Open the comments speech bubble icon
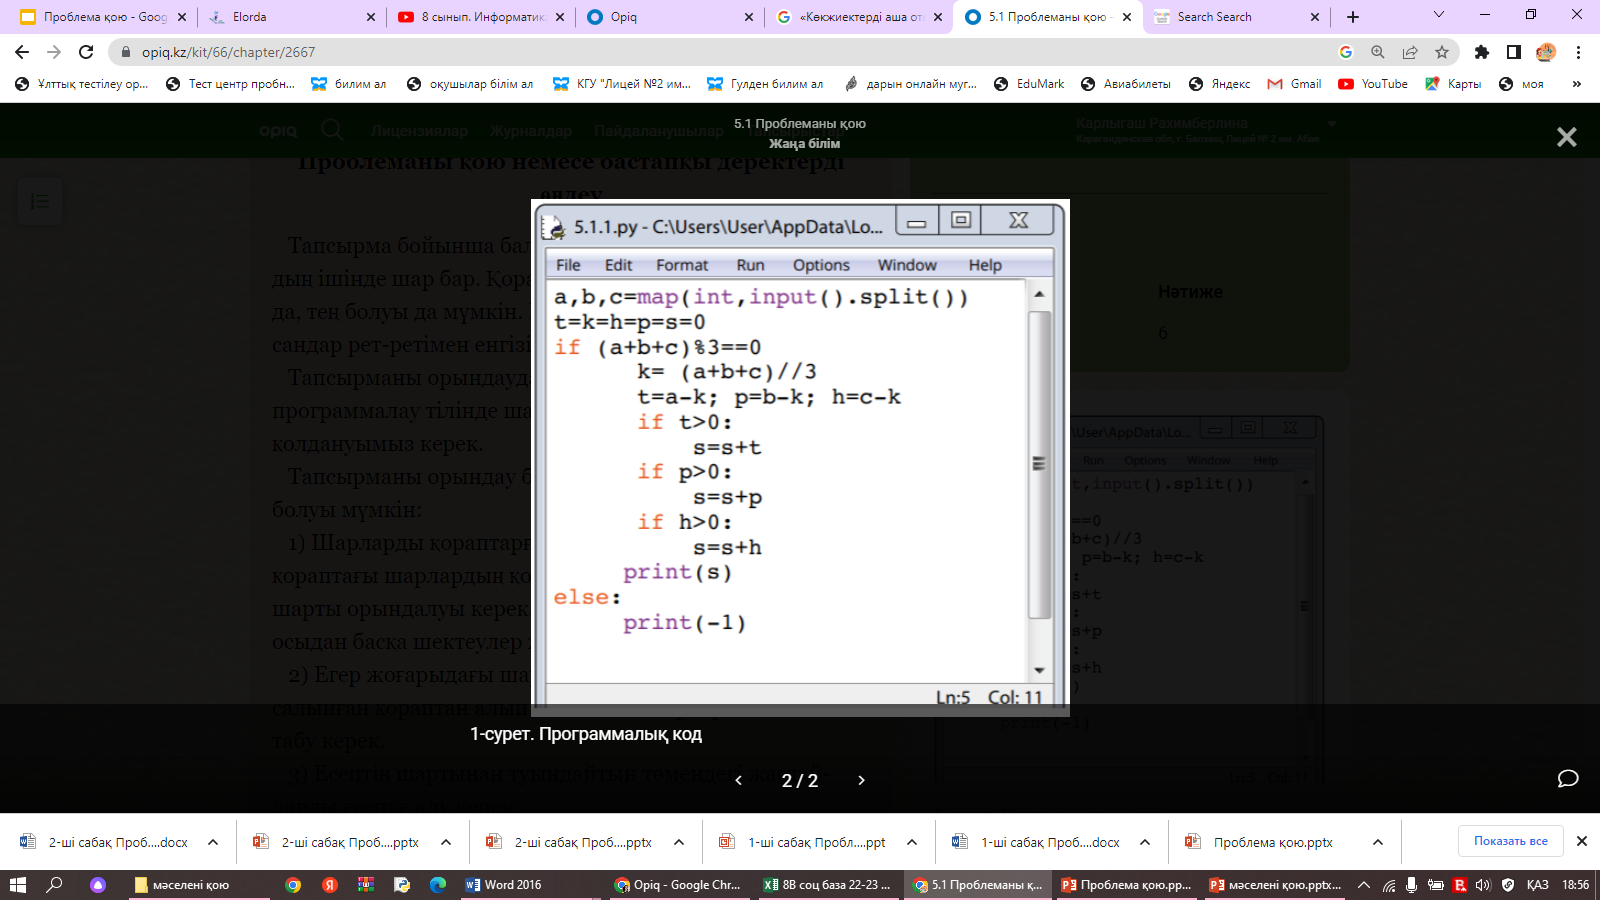 click(1567, 779)
